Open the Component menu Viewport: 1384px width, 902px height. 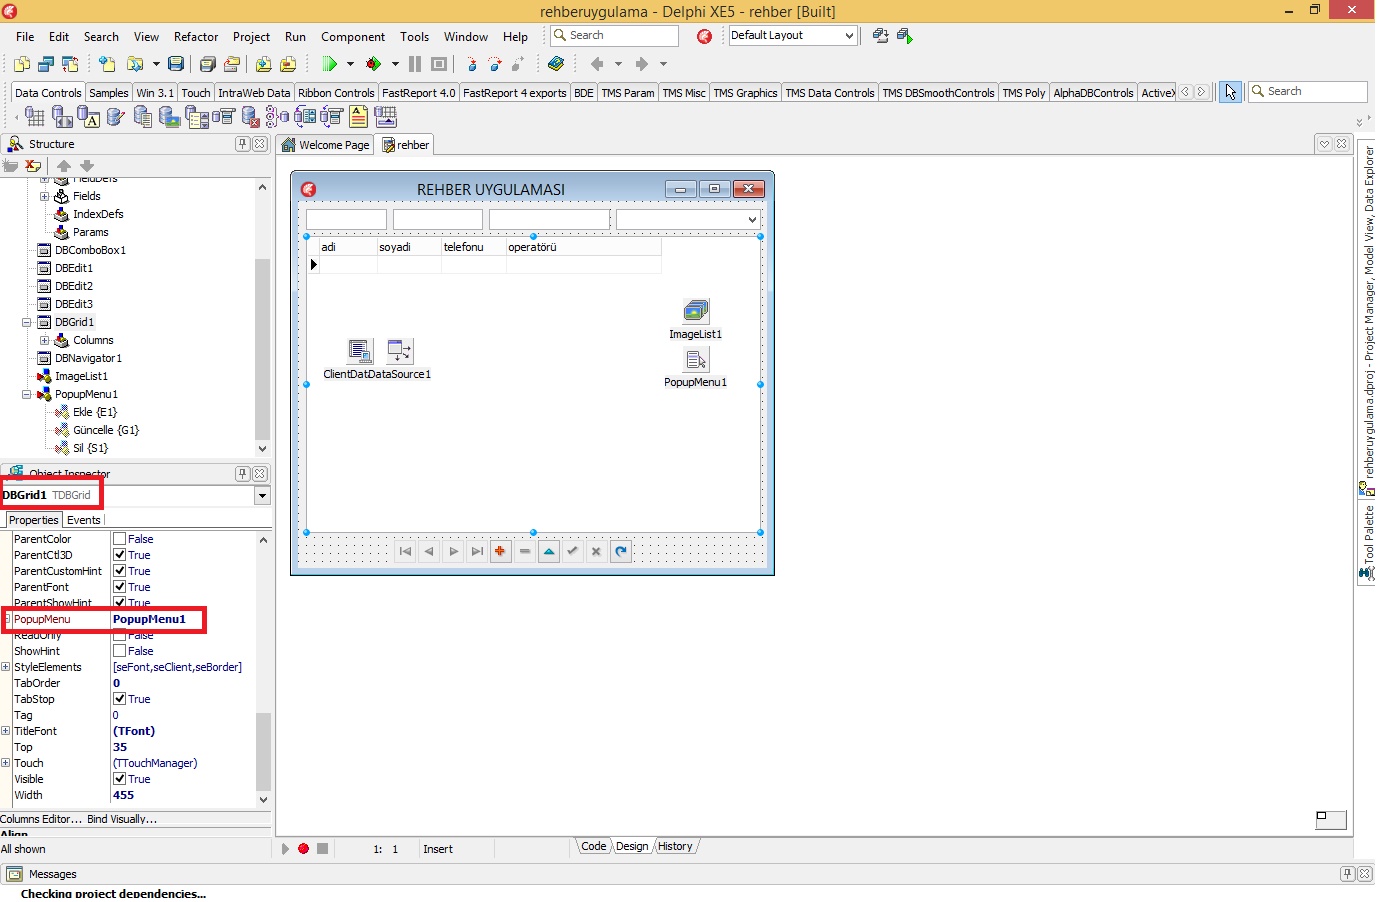353,37
